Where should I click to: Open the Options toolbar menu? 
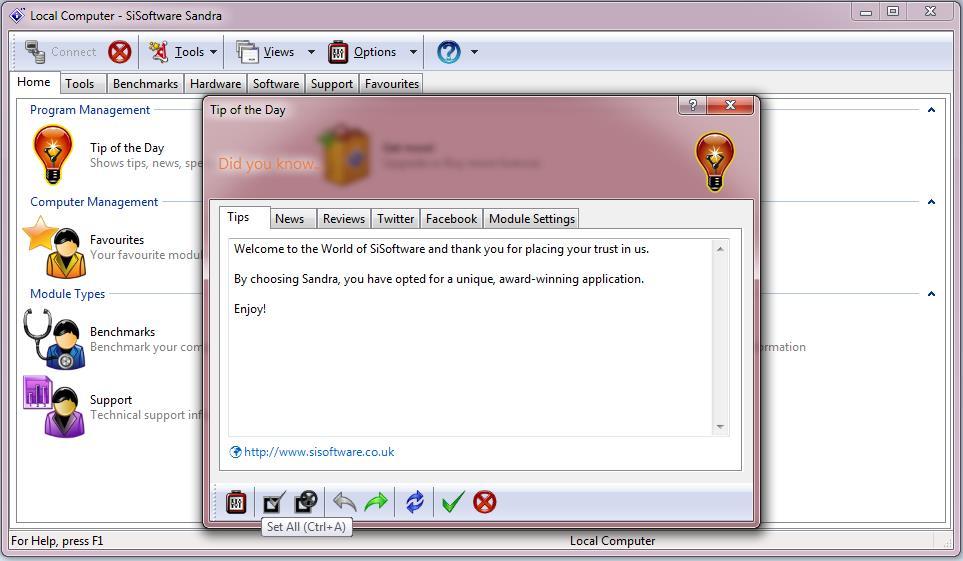pos(362,52)
